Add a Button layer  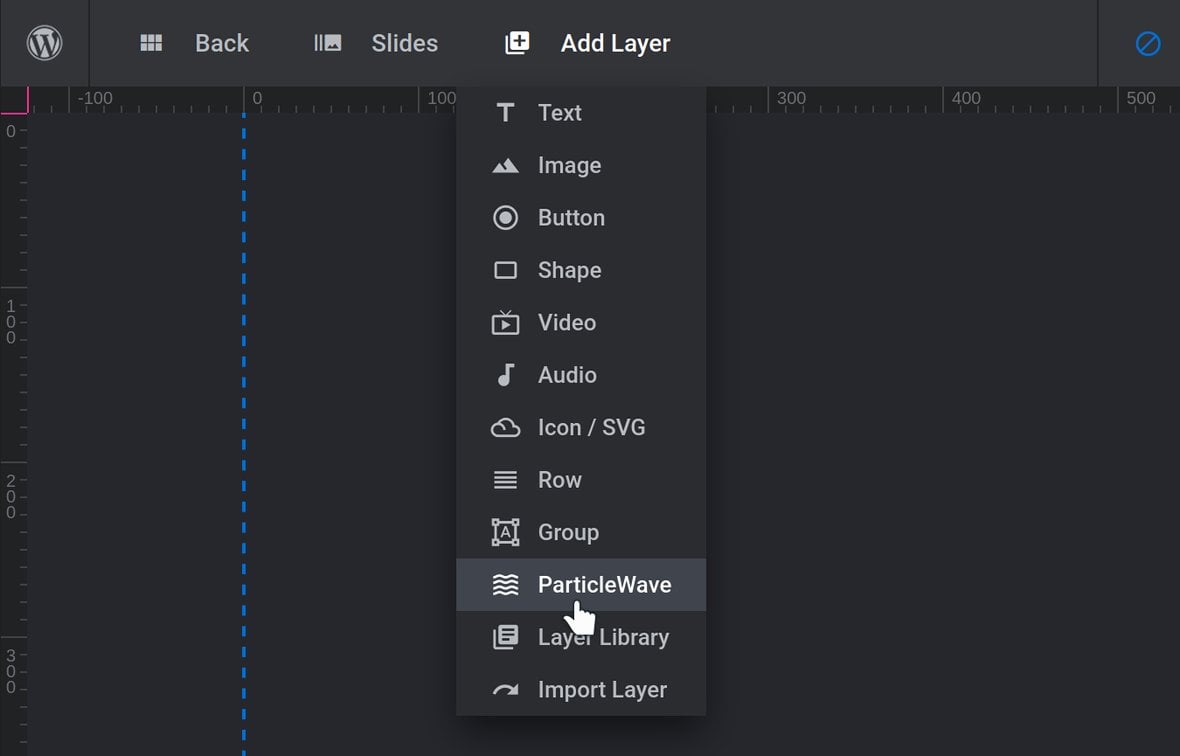pyautogui.click(x=581, y=218)
